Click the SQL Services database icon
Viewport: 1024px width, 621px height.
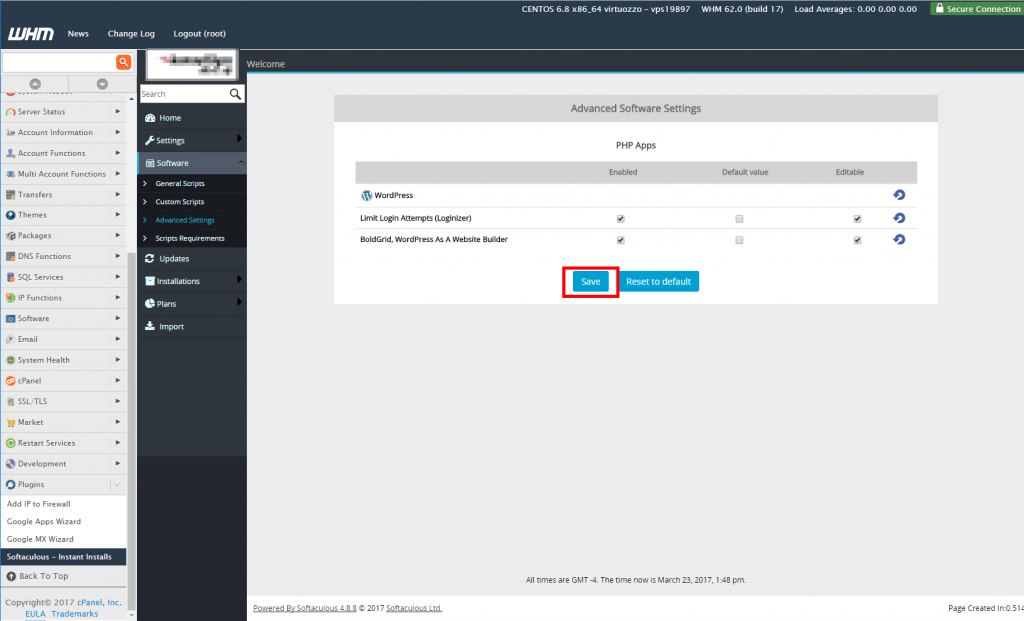10,277
